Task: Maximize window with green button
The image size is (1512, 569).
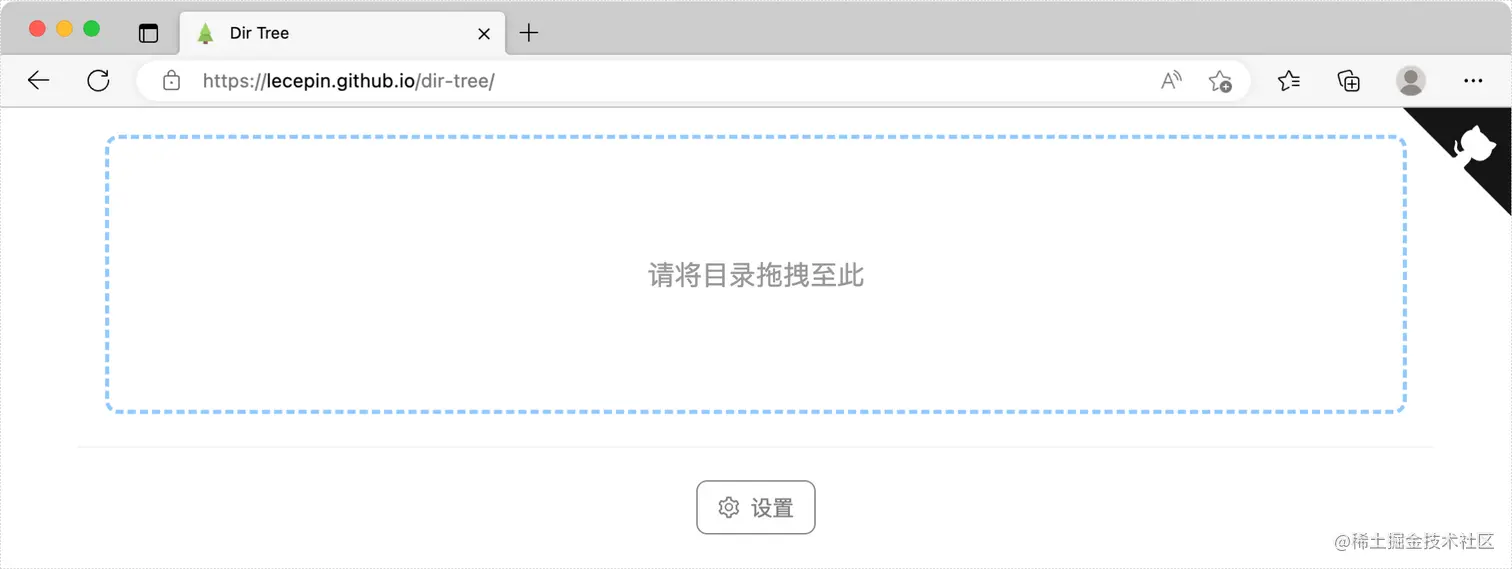Action: pyautogui.click(x=91, y=28)
